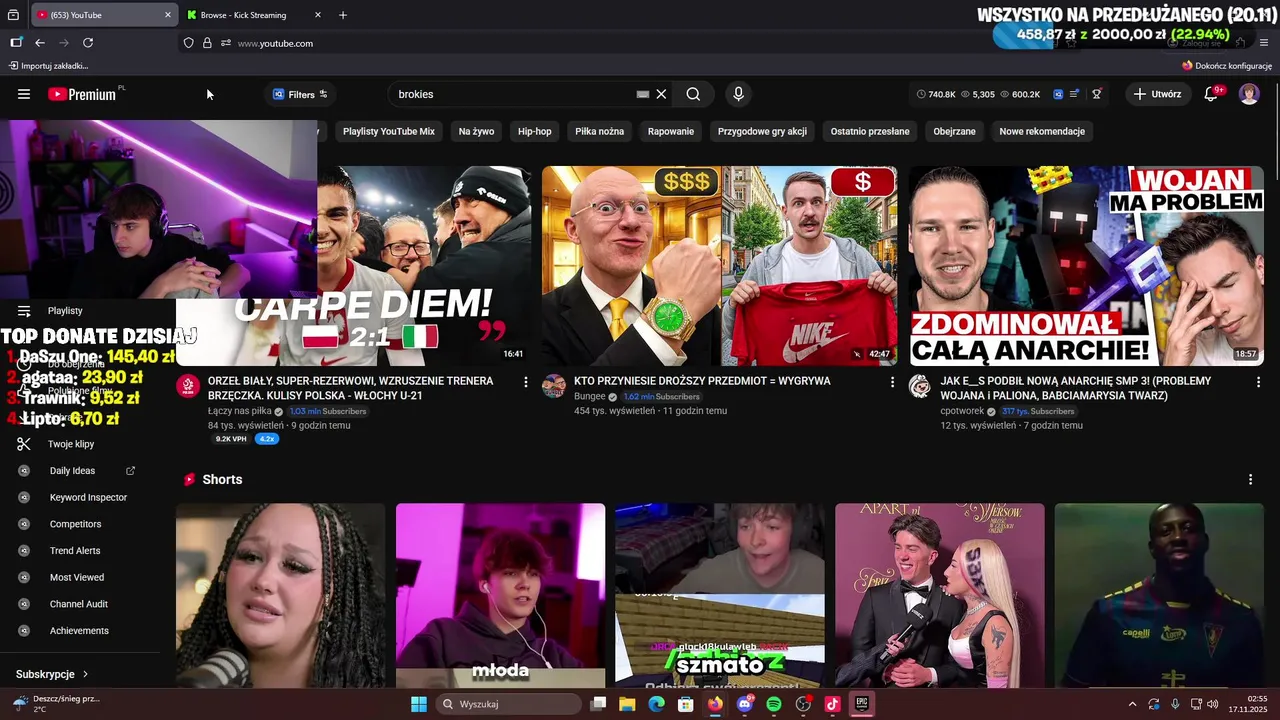Click the Importuj zakładki bookmark item
Viewport: 1280px width, 720px height.
pyautogui.click(x=49, y=66)
